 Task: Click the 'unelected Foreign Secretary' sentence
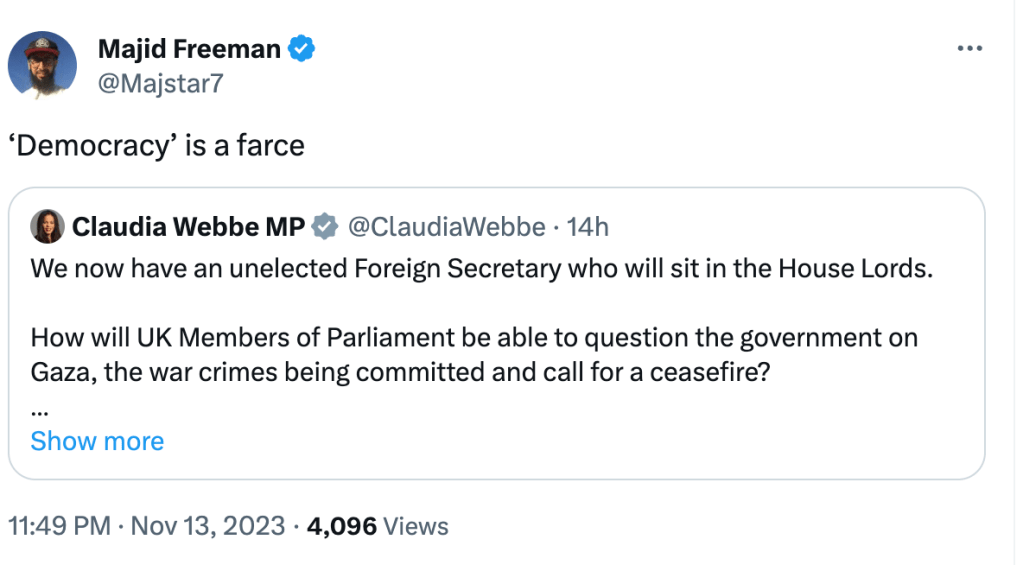coord(481,269)
